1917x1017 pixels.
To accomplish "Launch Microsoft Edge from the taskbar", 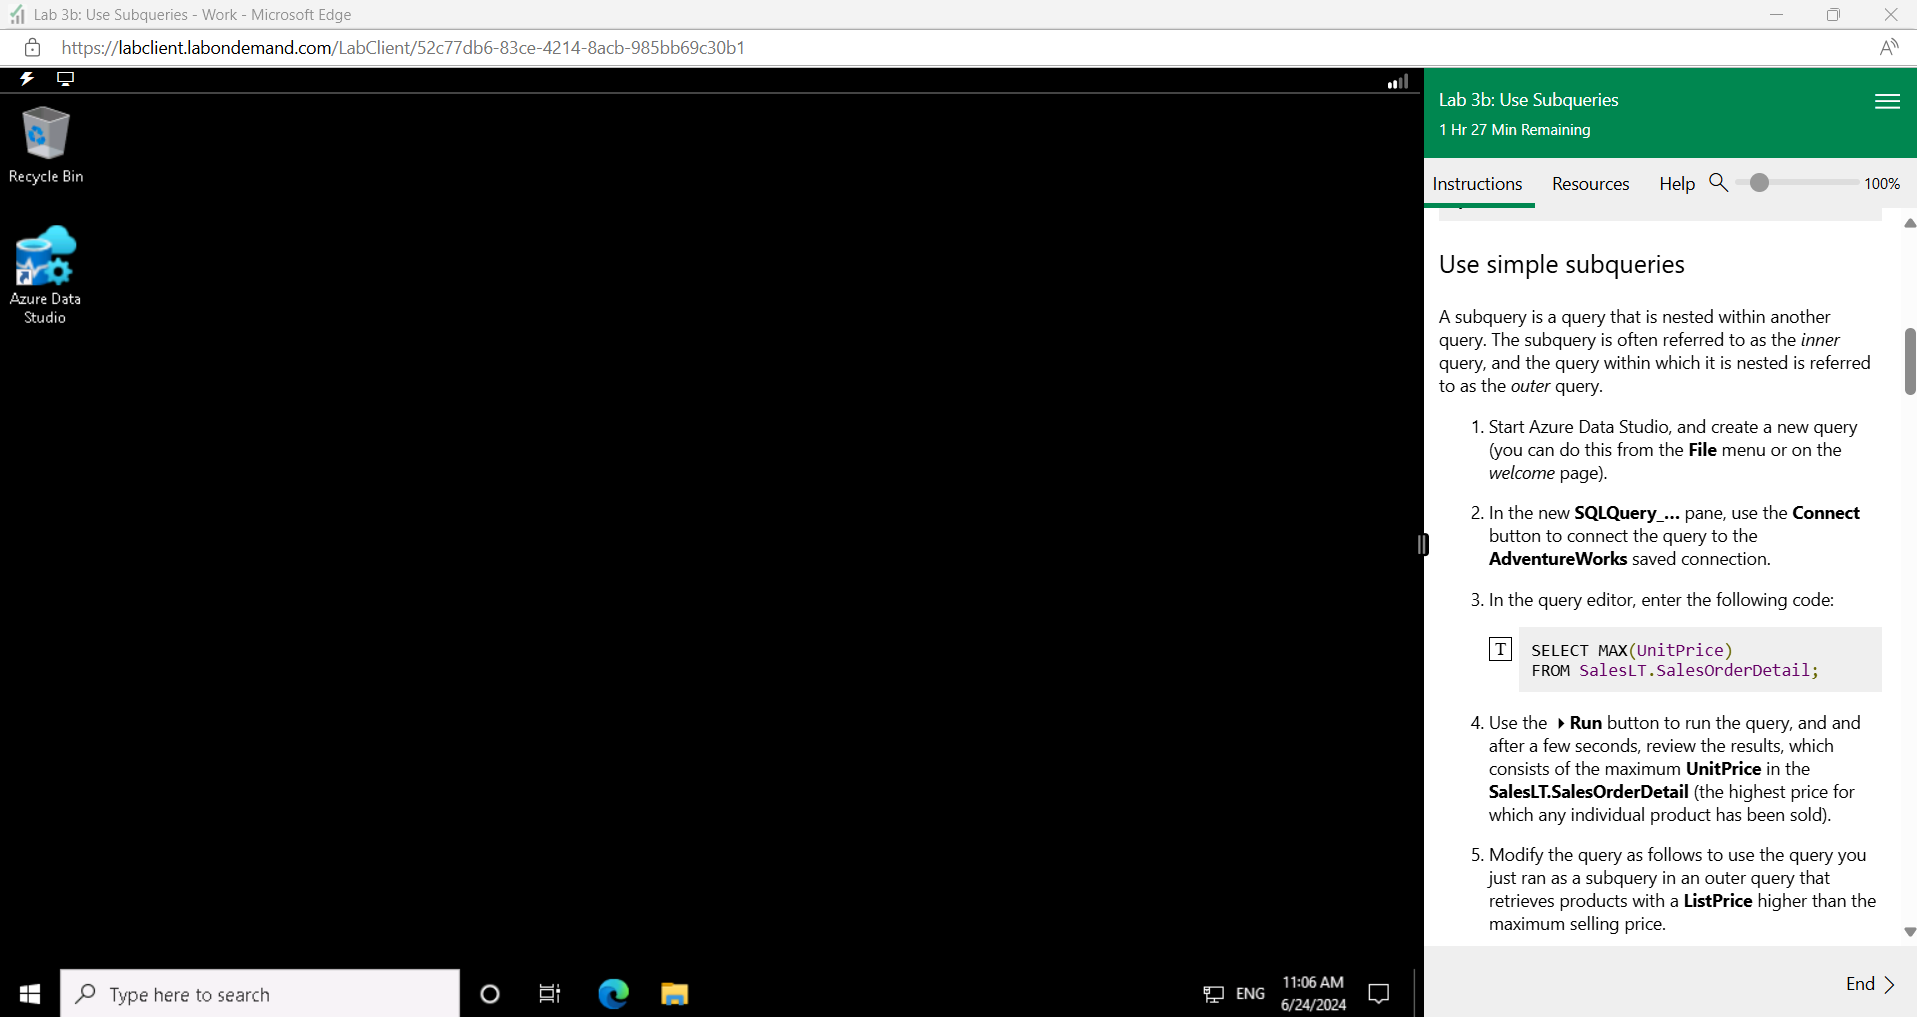I will pos(613,993).
